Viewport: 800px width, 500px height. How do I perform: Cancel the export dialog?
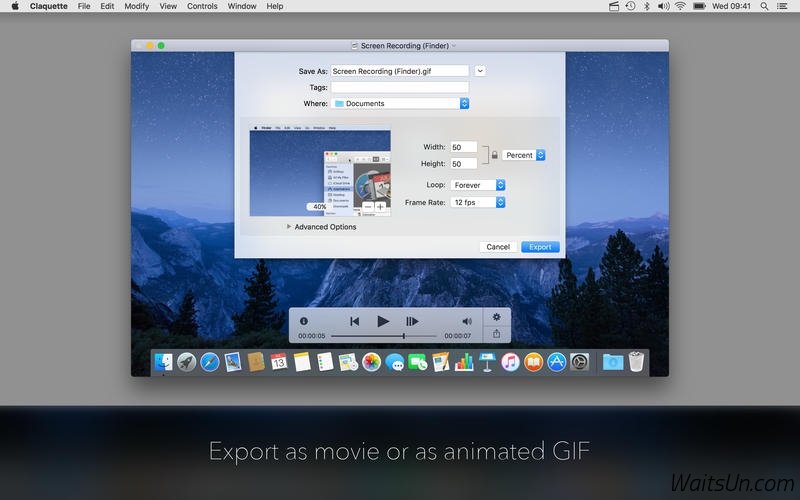[498, 247]
